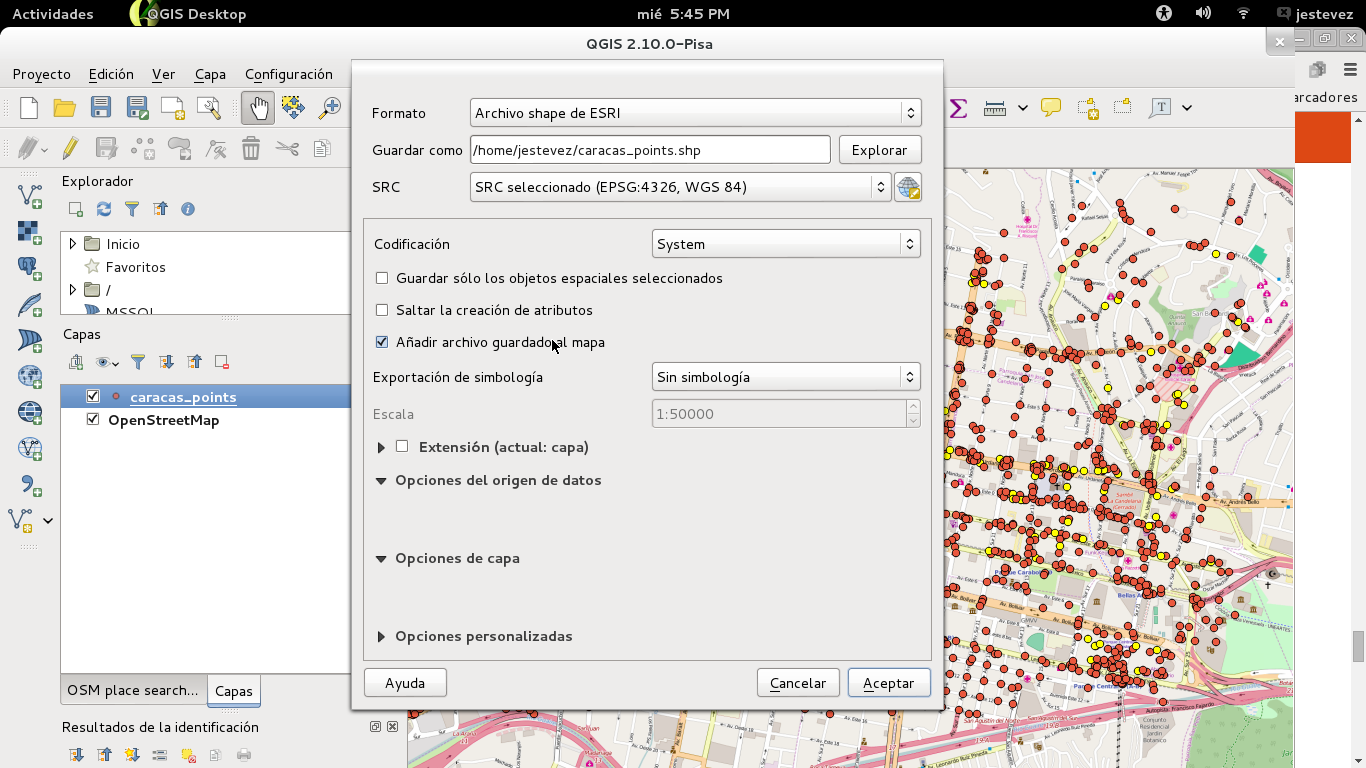This screenshot has width=1366, height=768.
Task: Select the Favoritos item in Explorador
Action: [136, 267]
